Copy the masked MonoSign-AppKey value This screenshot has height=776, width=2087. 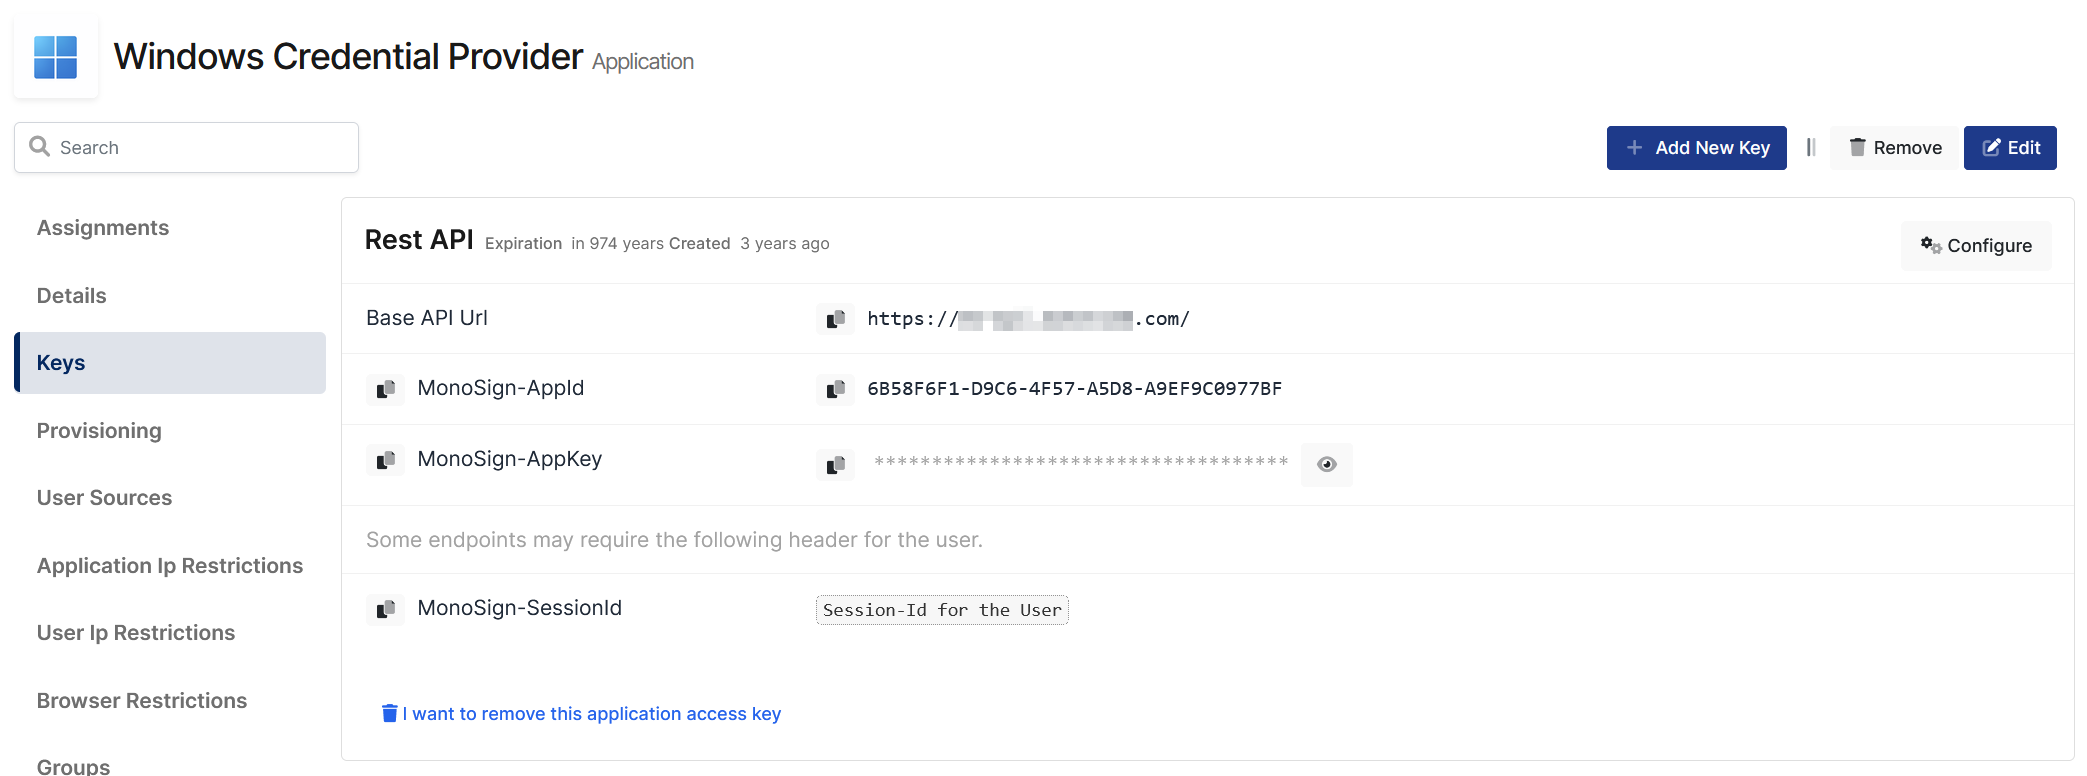tap(835, 464)
